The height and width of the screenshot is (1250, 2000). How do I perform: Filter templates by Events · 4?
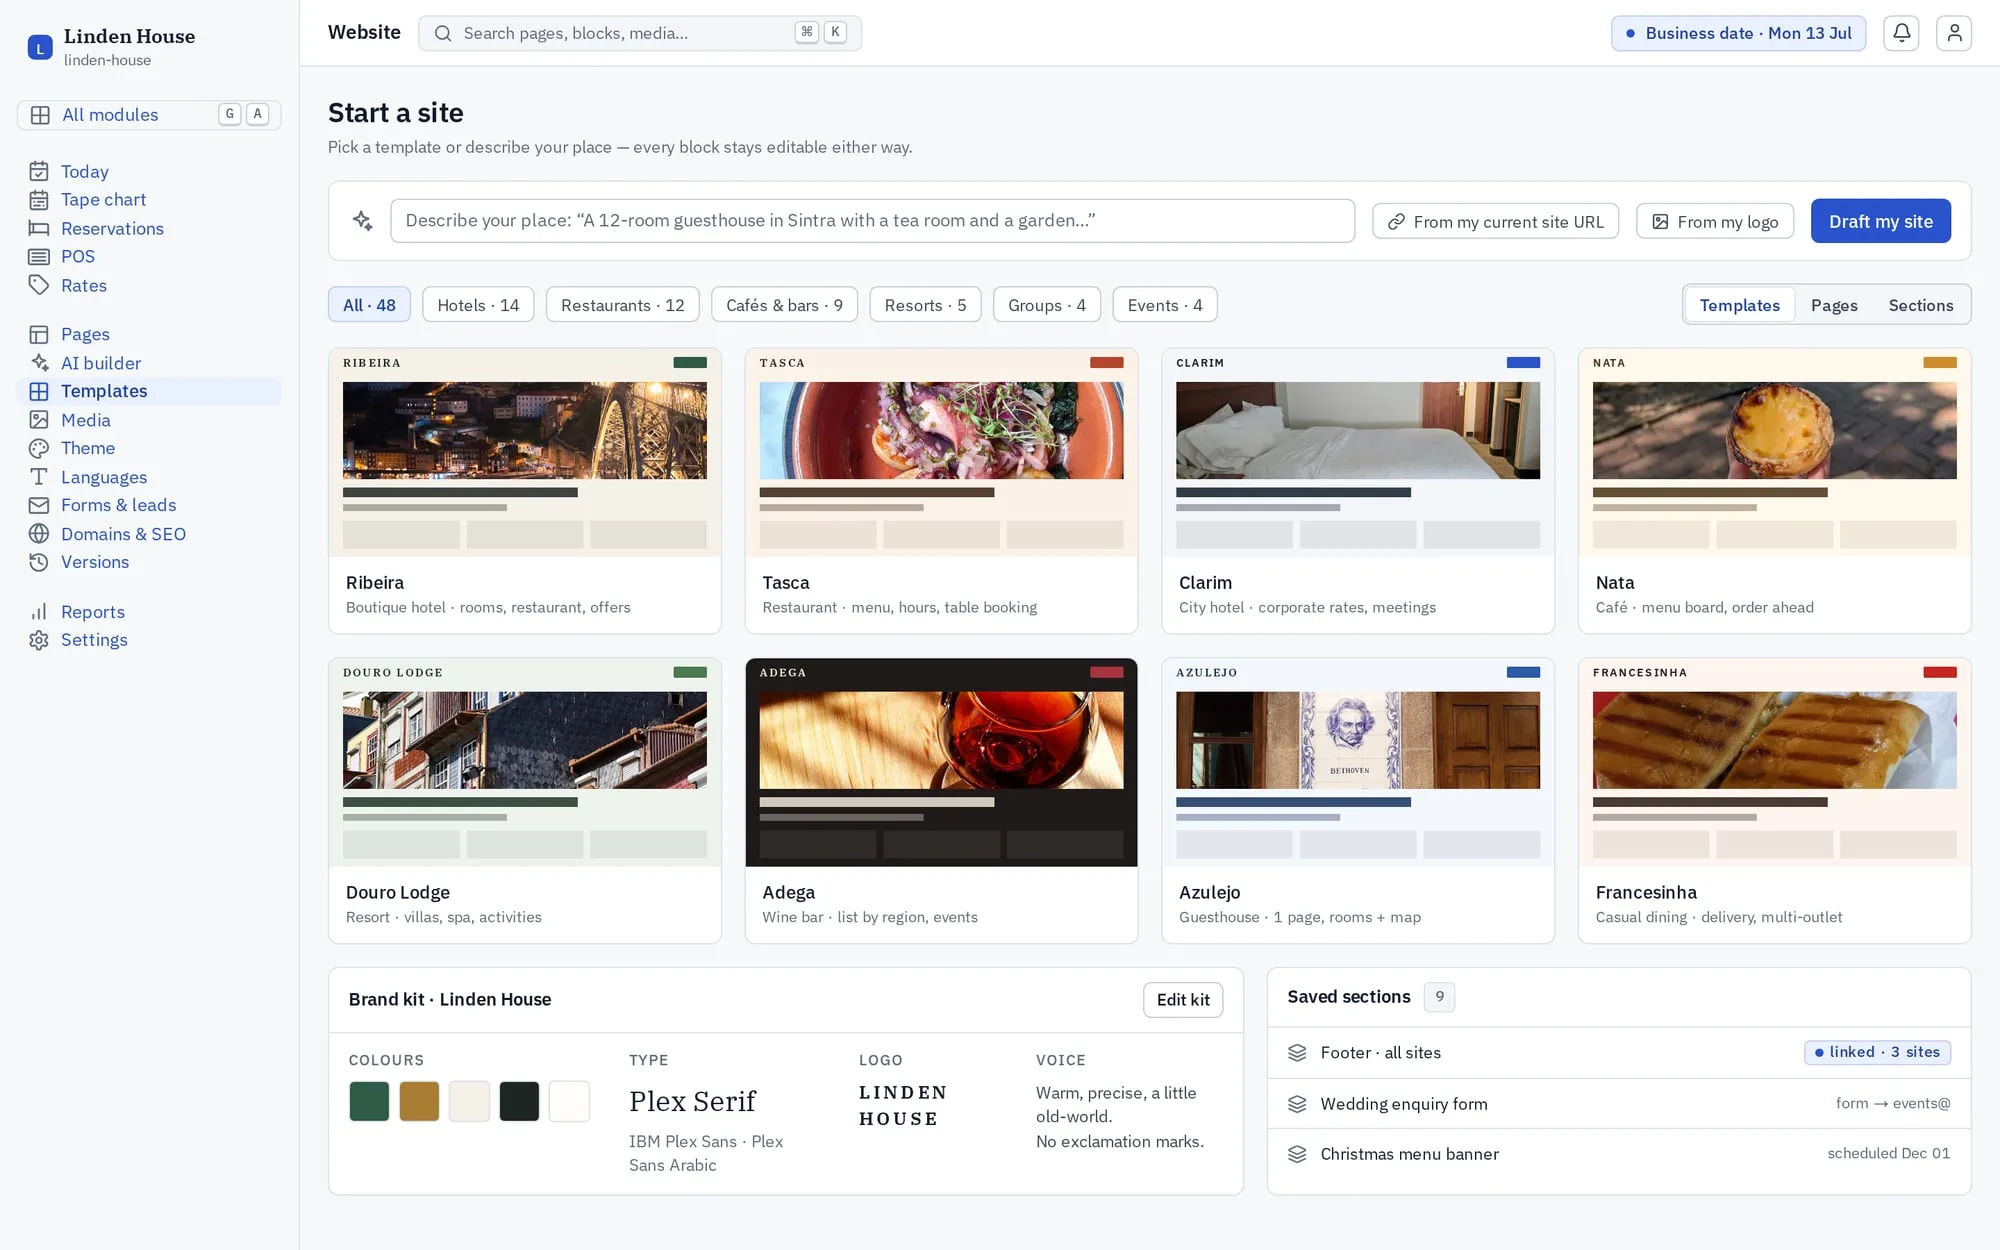click(x=1165, y=305)
